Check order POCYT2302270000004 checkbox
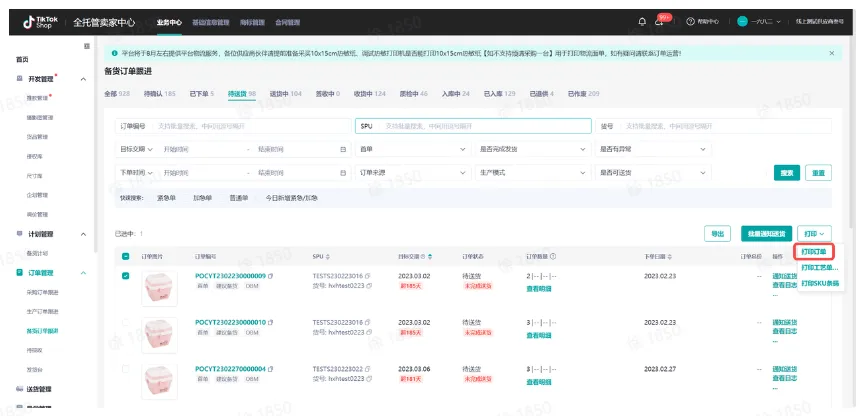 (125, 368)
